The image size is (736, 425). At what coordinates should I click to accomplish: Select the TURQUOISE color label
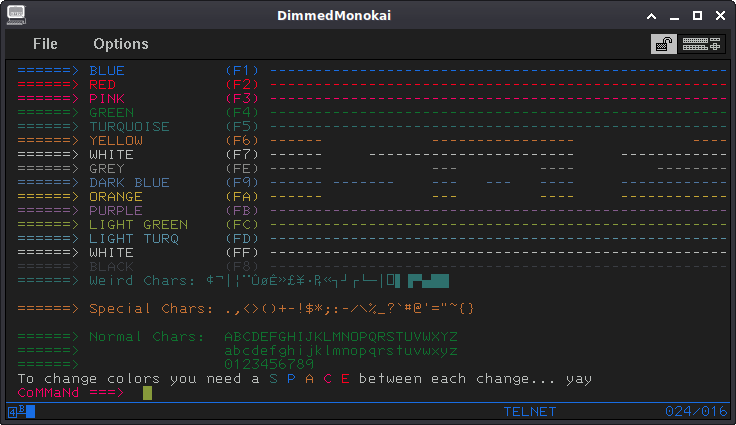click(x=130, y=127)
